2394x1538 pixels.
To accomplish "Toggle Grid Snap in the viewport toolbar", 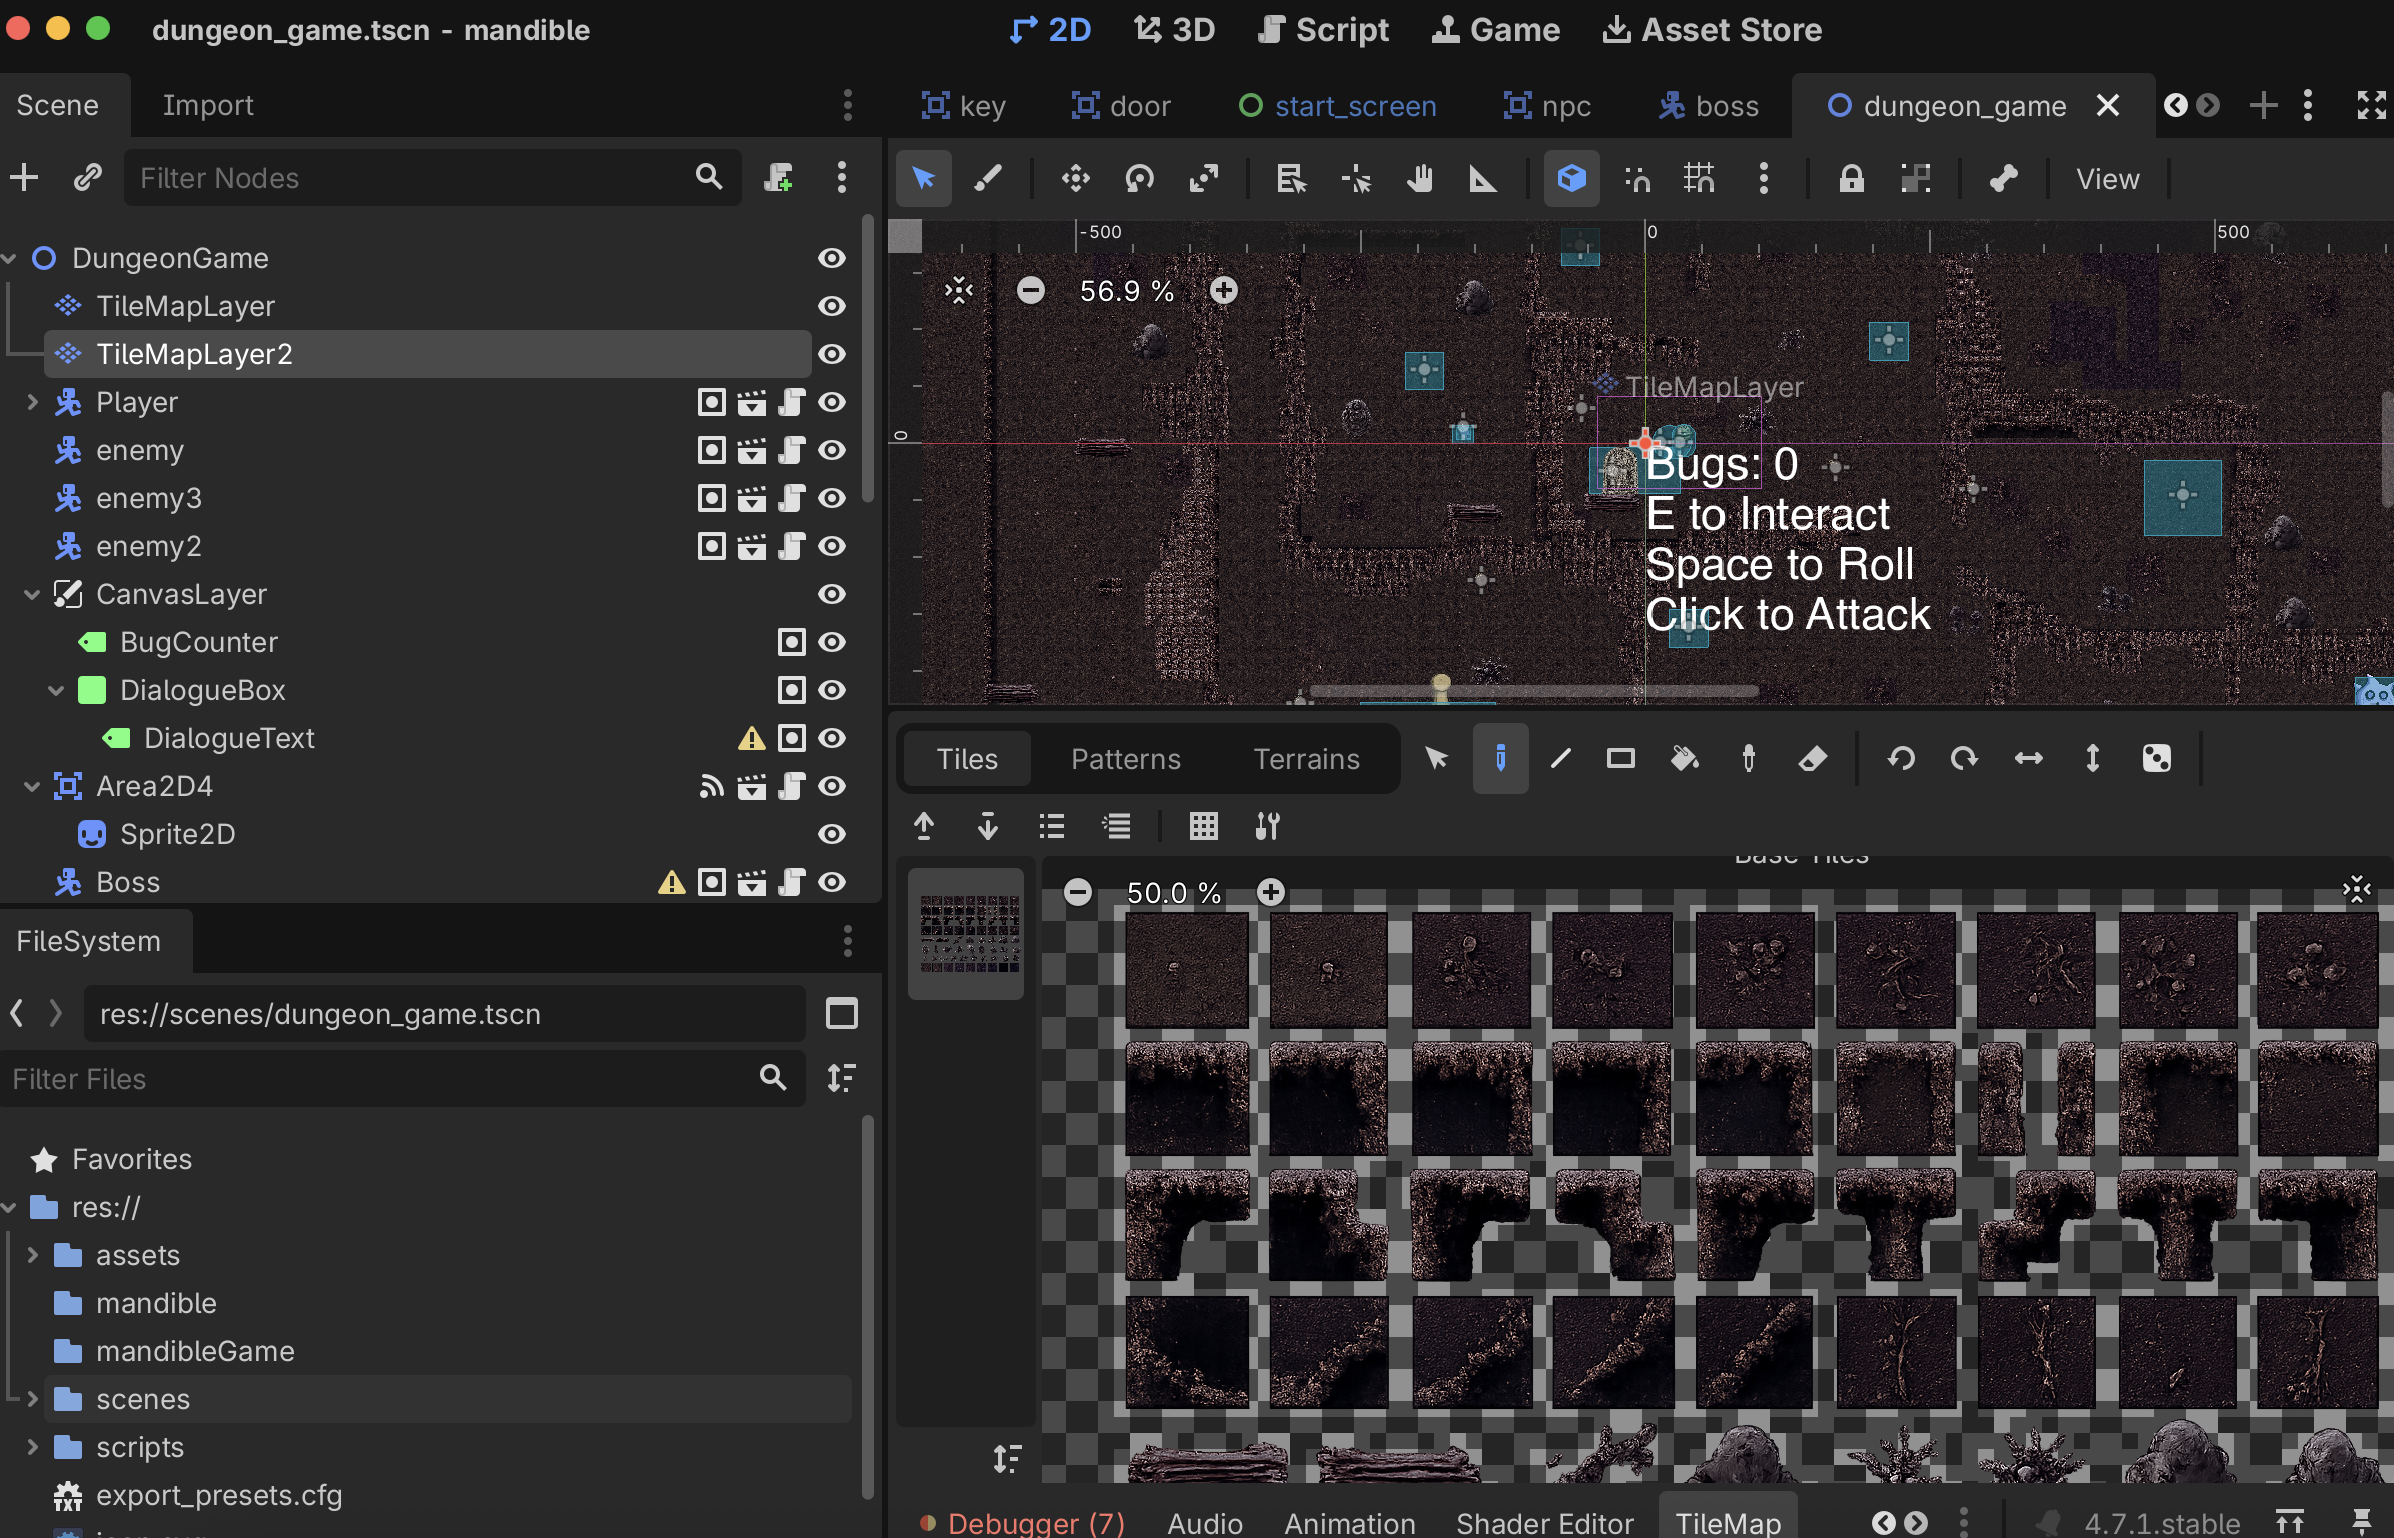I will pyautogui.click(x=1699, y=179).
